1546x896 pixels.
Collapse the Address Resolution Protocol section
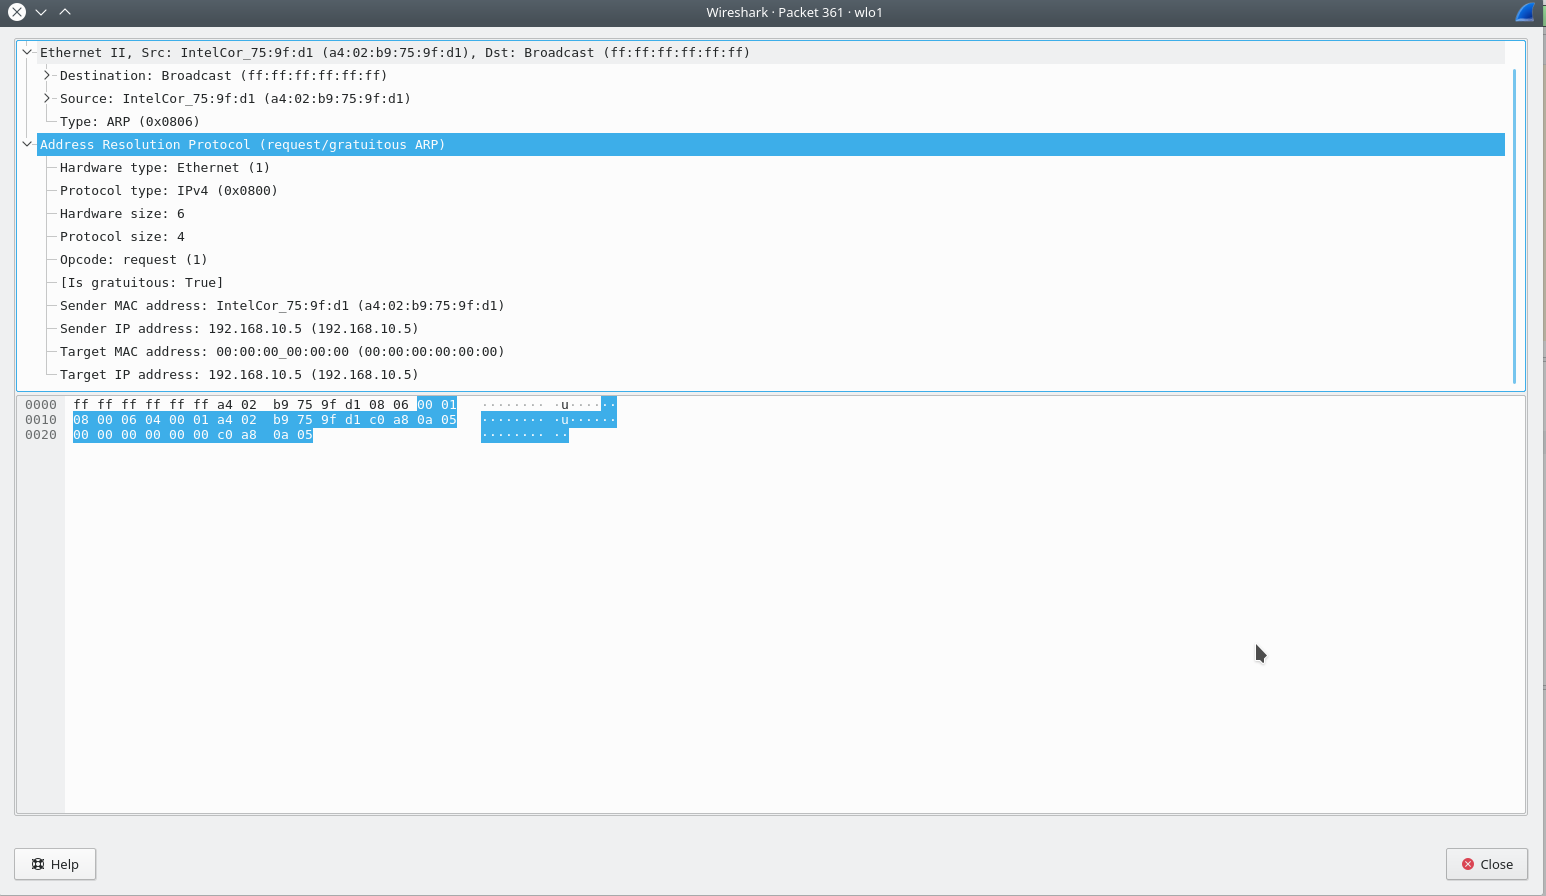[27, 144]
